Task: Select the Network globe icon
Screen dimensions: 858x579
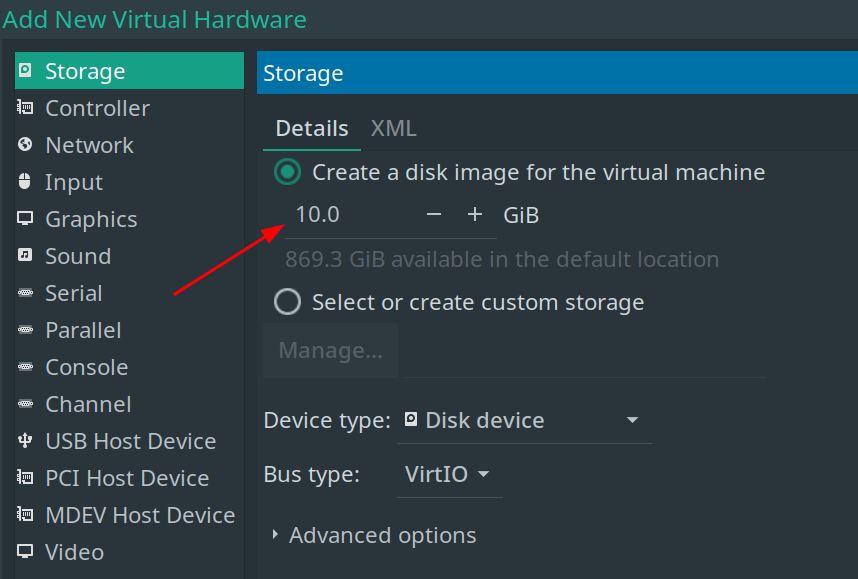Action: coord(25,145)
